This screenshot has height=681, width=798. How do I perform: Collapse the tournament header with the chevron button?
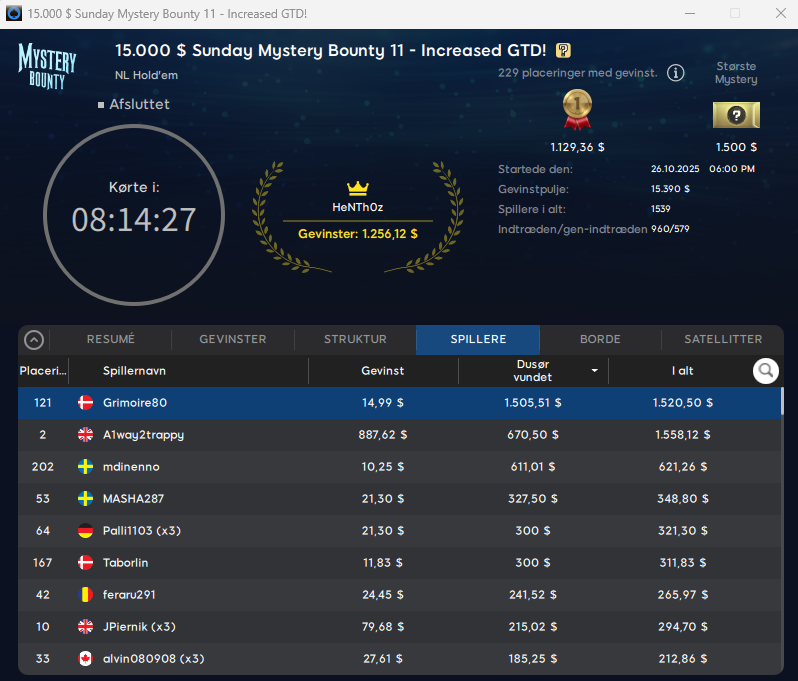[34, 340]
